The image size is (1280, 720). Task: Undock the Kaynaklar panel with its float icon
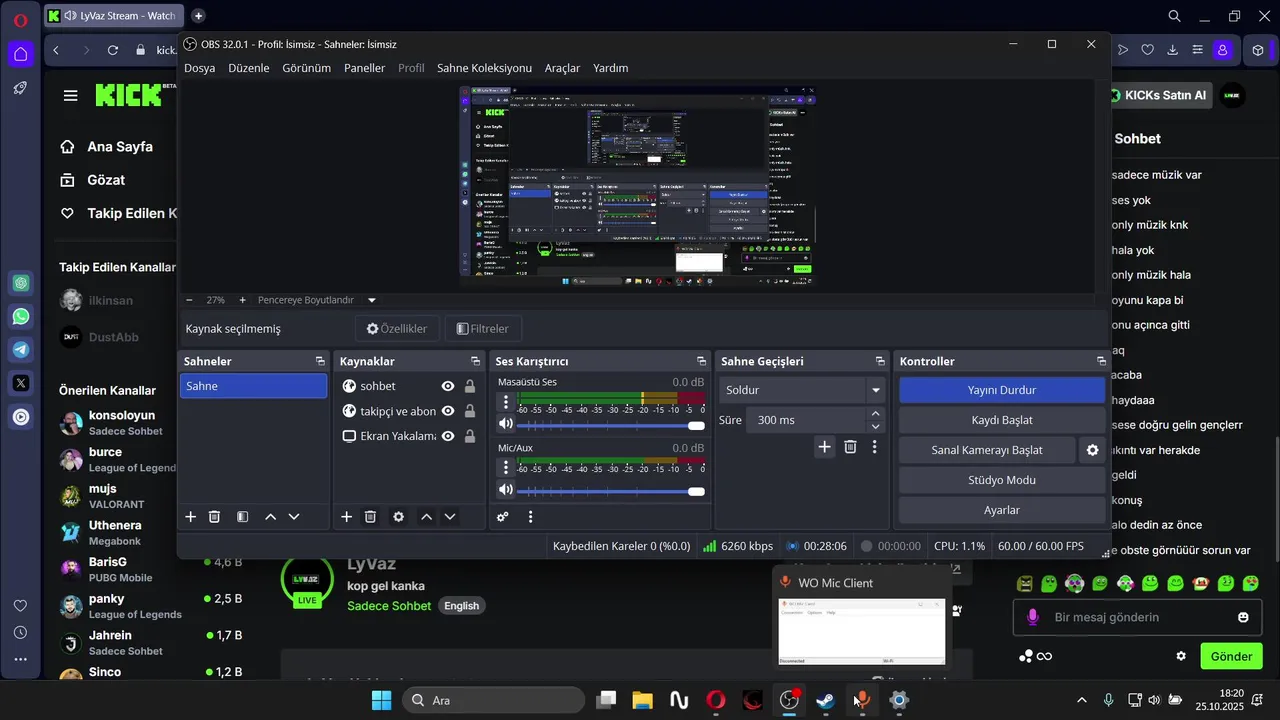pos(476,361)
